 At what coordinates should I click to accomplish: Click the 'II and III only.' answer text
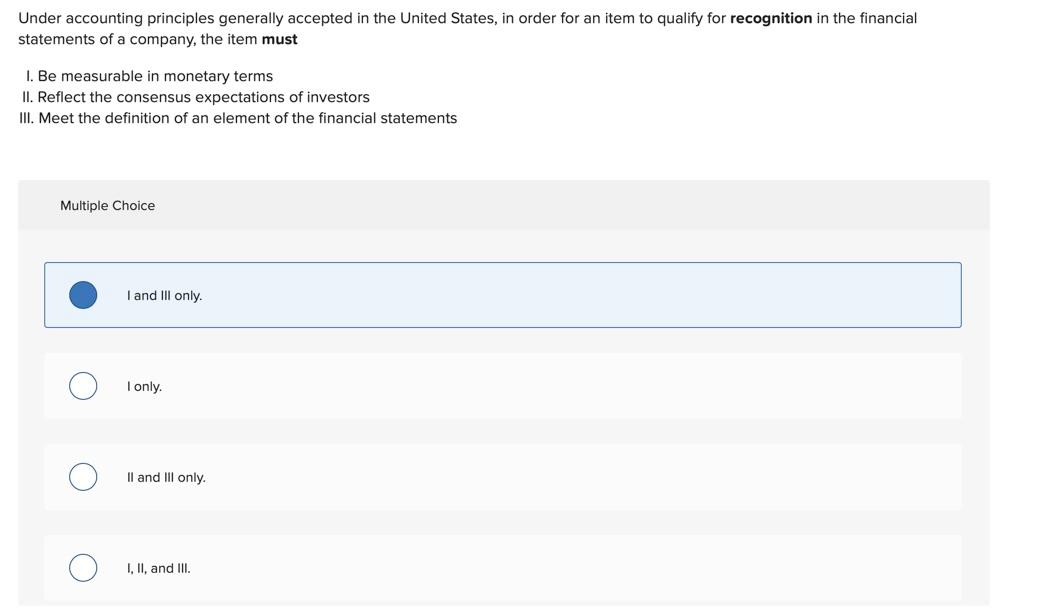(166, 477)
